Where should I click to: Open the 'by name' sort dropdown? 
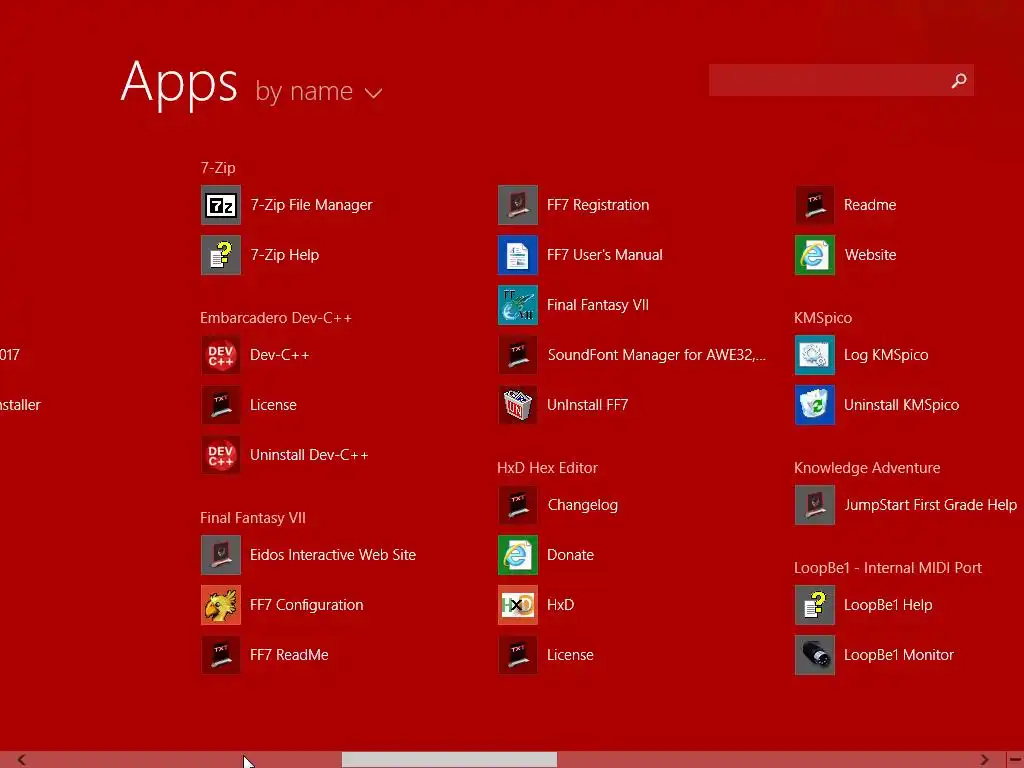318,92
